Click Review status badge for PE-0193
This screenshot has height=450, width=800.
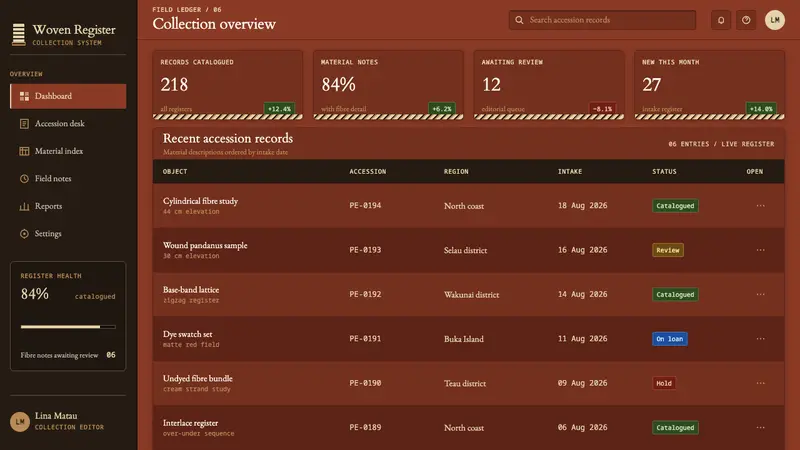668,250
